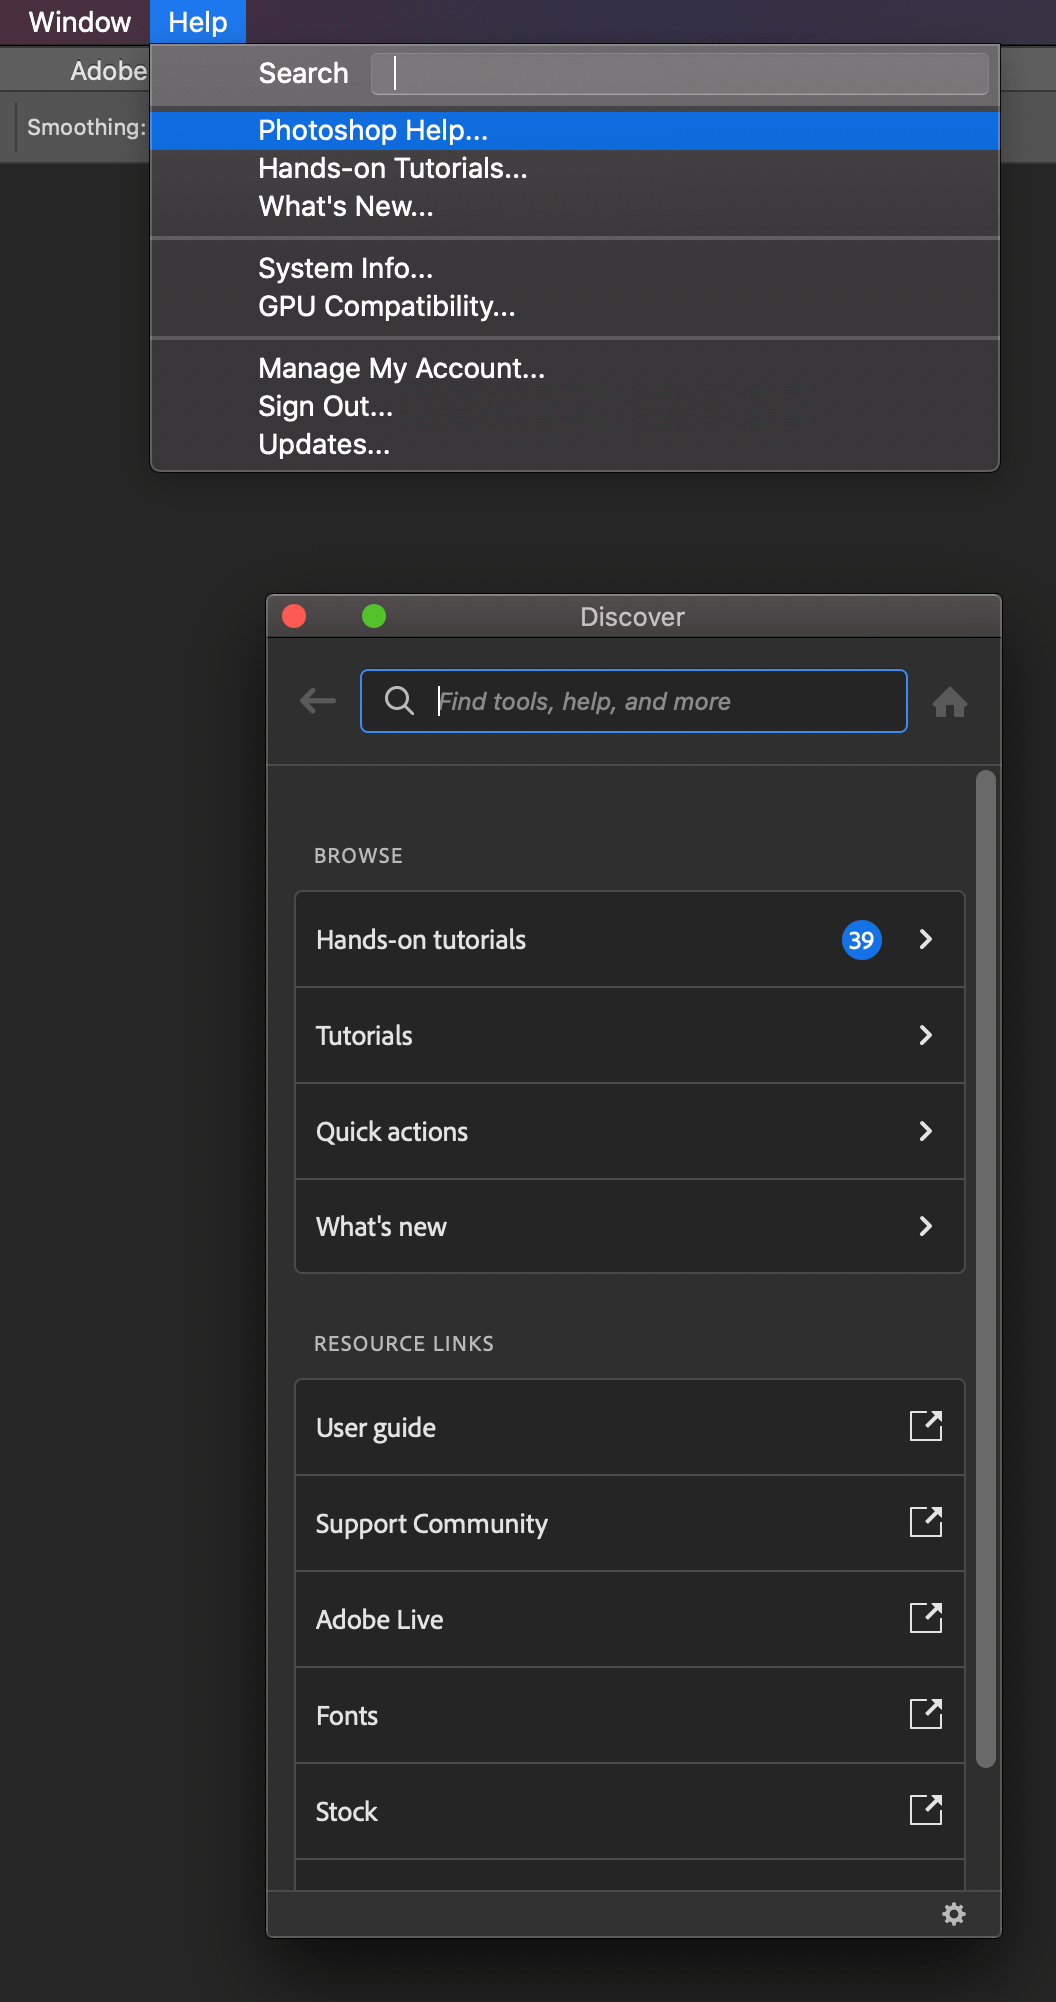Click the Stock external link icon
Image resolution: width=1056 pixels, height=2002 pixels.
(x=926, y=1810)
